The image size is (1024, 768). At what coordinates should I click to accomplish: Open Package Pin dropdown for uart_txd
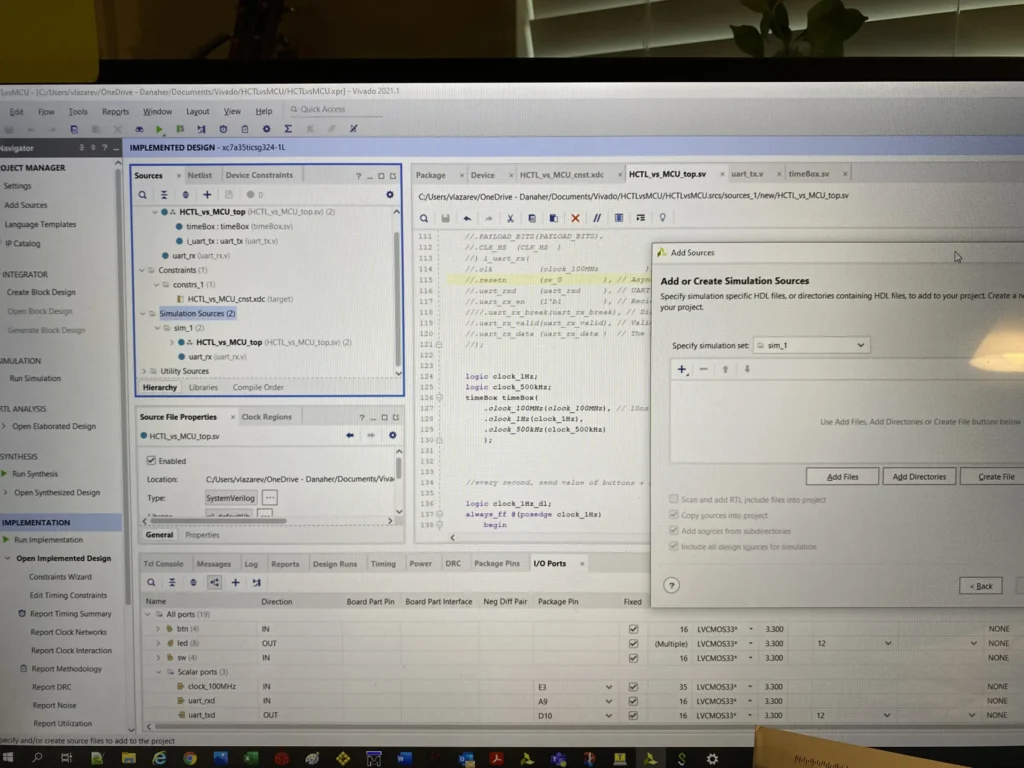coord(609,716)
